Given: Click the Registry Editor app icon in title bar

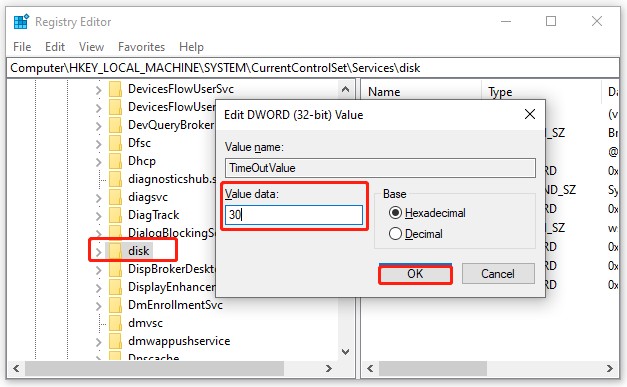Looking at the screenshot, I should [x=21, y=22].
